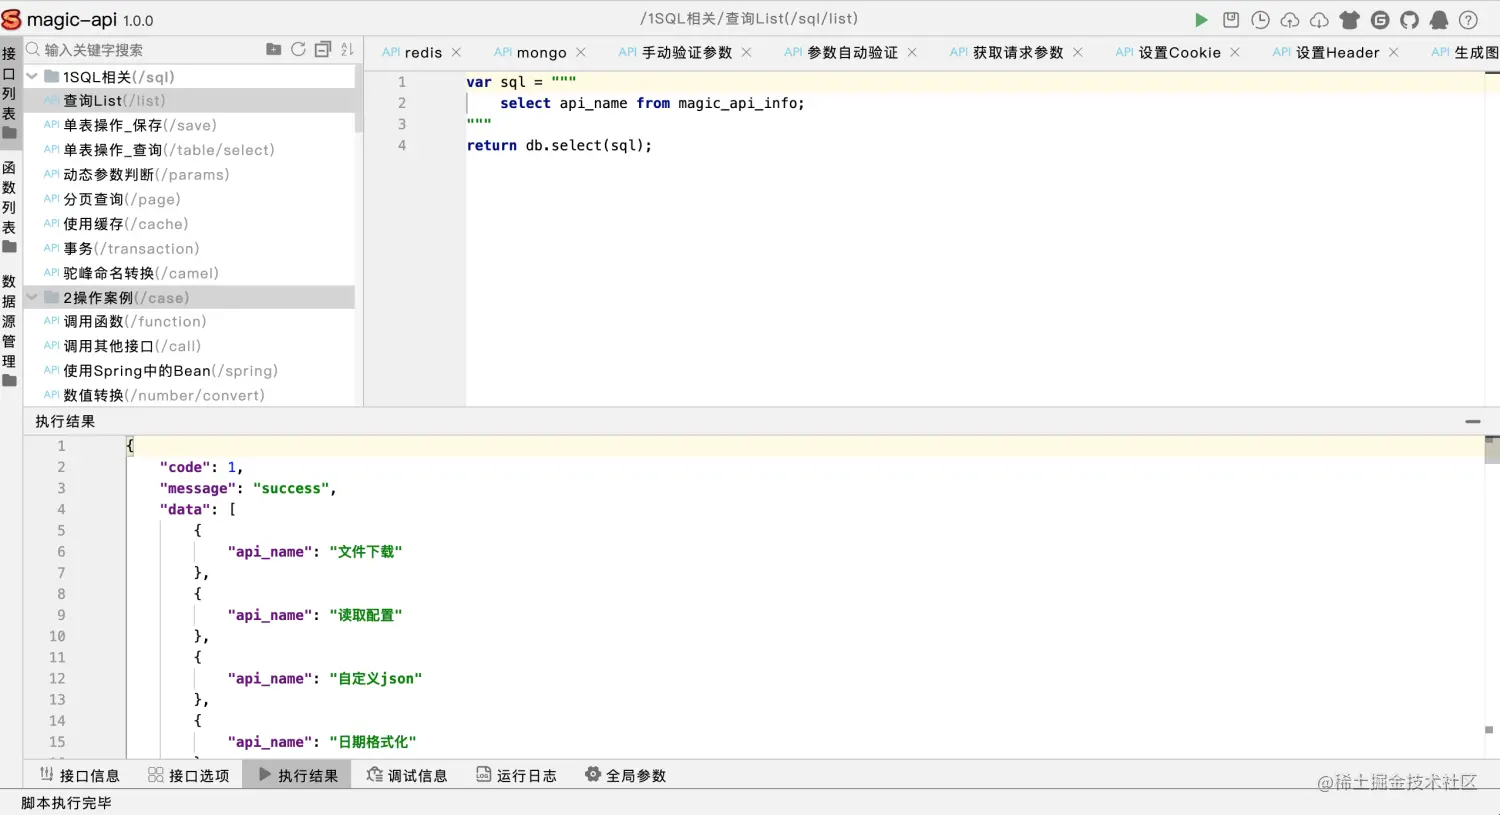1500x815 pixels.
Task: Run the script with green play button
Action: point(1201,20)
